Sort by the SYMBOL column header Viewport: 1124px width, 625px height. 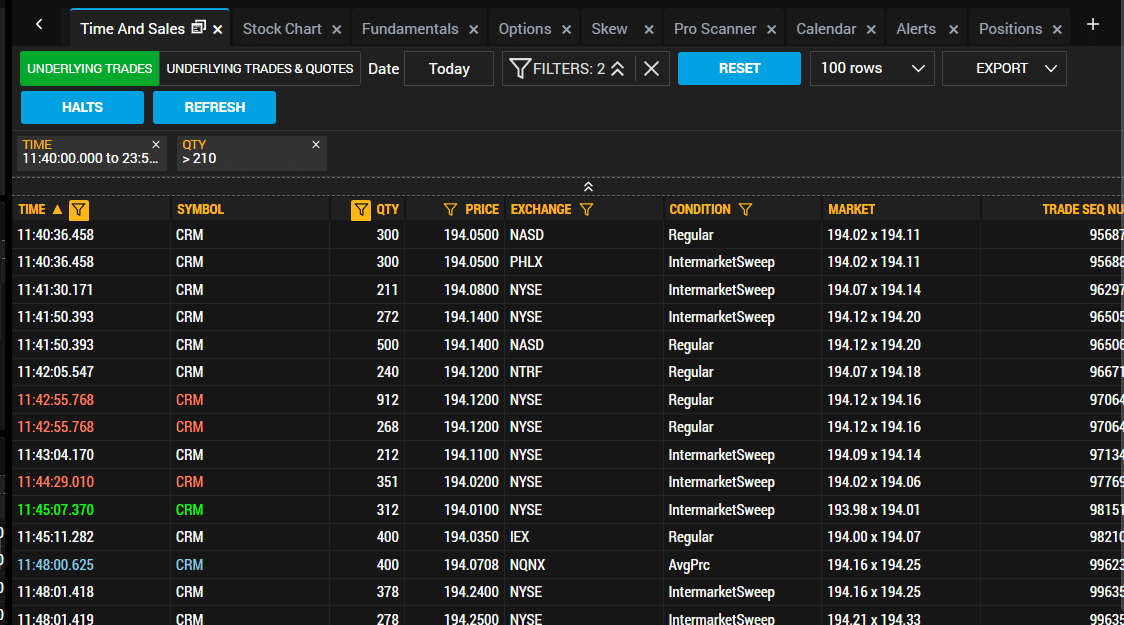pos(200,209)
